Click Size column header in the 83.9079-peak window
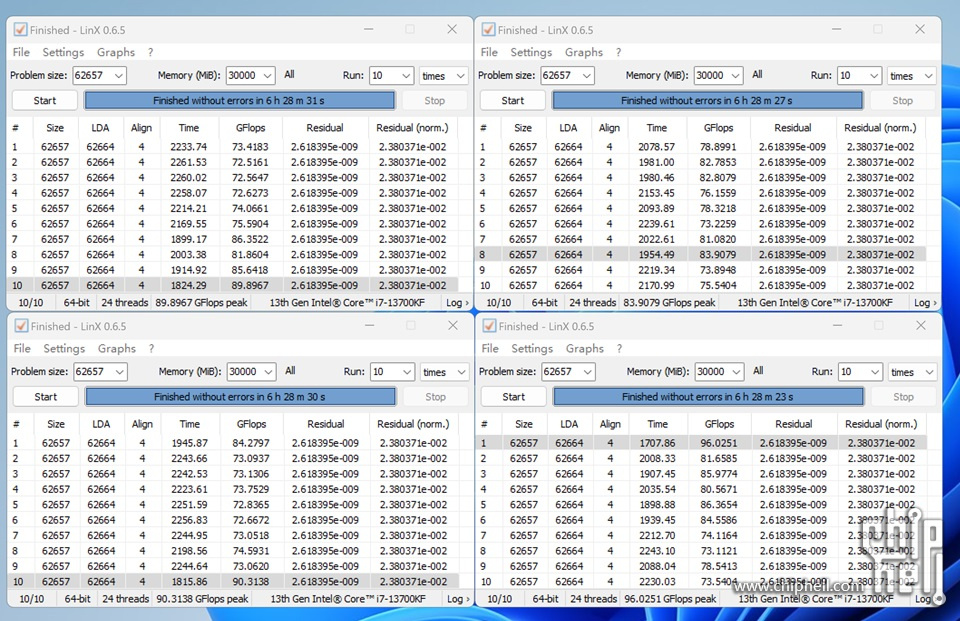This screenshot has height=621, width=960. tap(523, 128)
